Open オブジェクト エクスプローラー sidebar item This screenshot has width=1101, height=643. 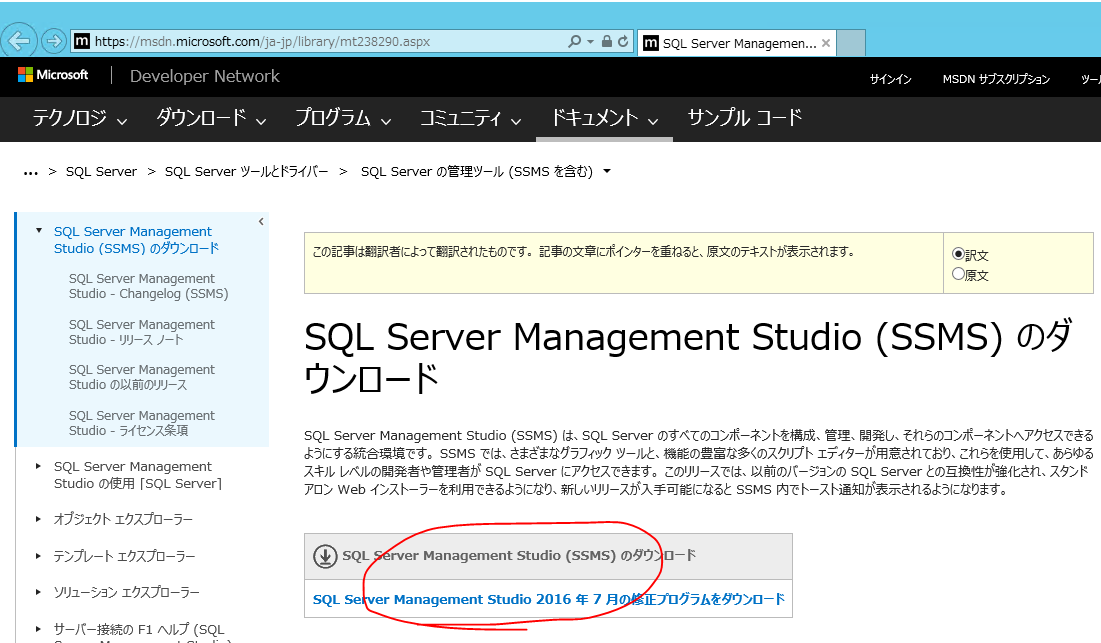(123, 519)
